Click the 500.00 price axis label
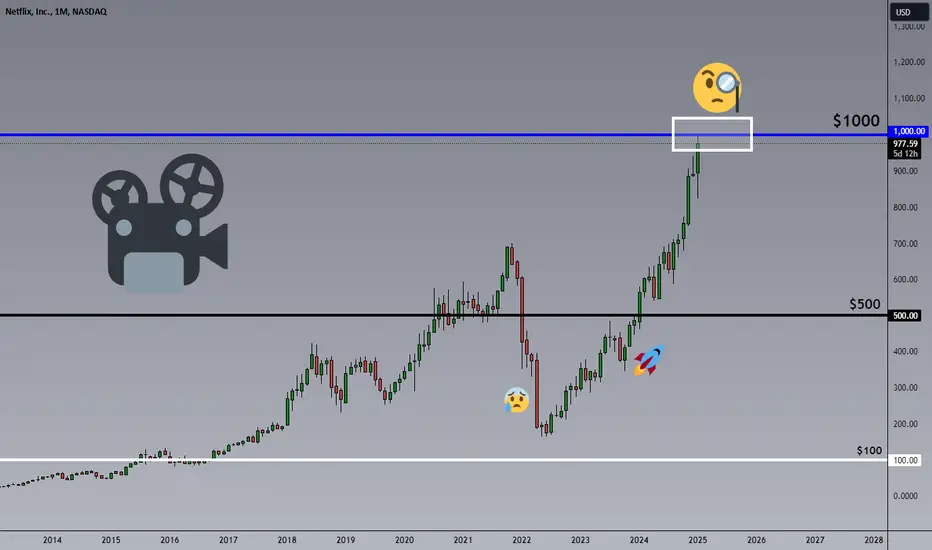Image resolution: width=932 pixels, height=550 pixels. [905, 316]
